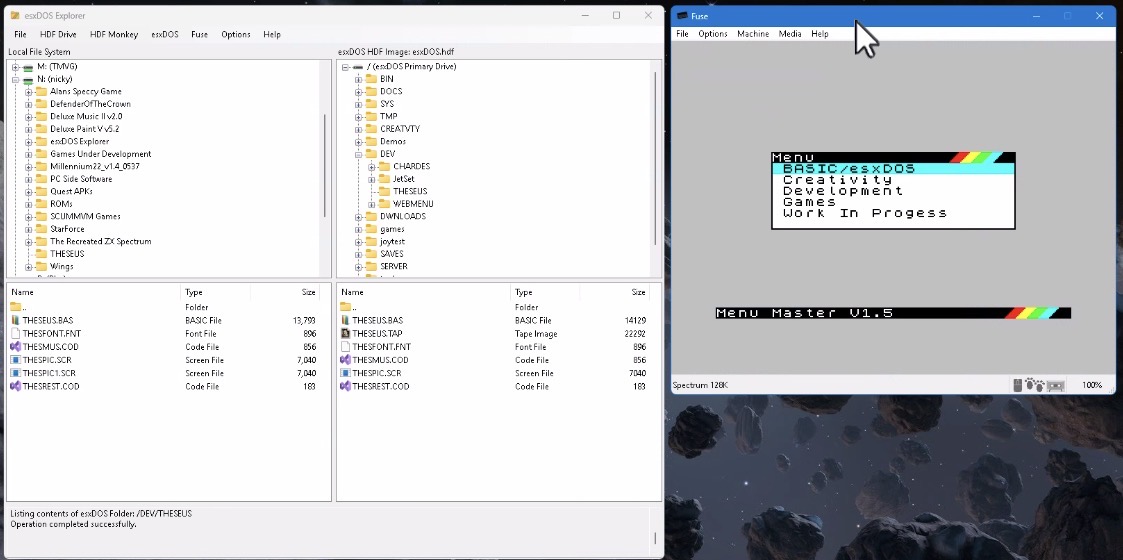Click the Wings folder icon in local tree
The image size is (1123, 560).
(41, 266)
